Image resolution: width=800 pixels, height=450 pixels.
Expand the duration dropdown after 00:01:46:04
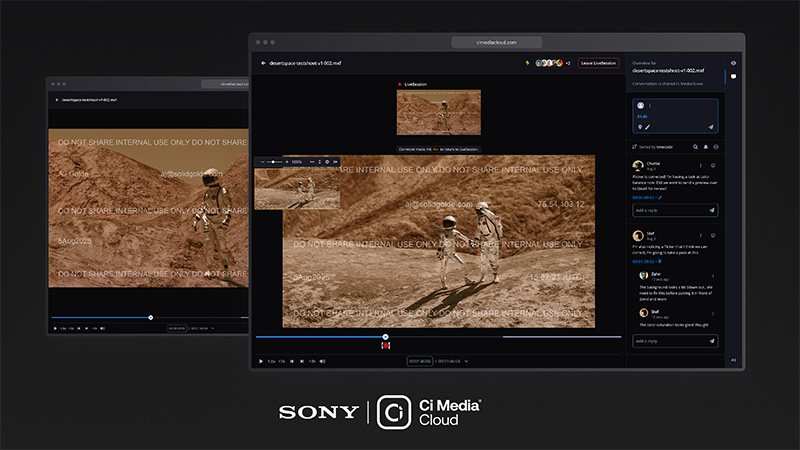467,360
